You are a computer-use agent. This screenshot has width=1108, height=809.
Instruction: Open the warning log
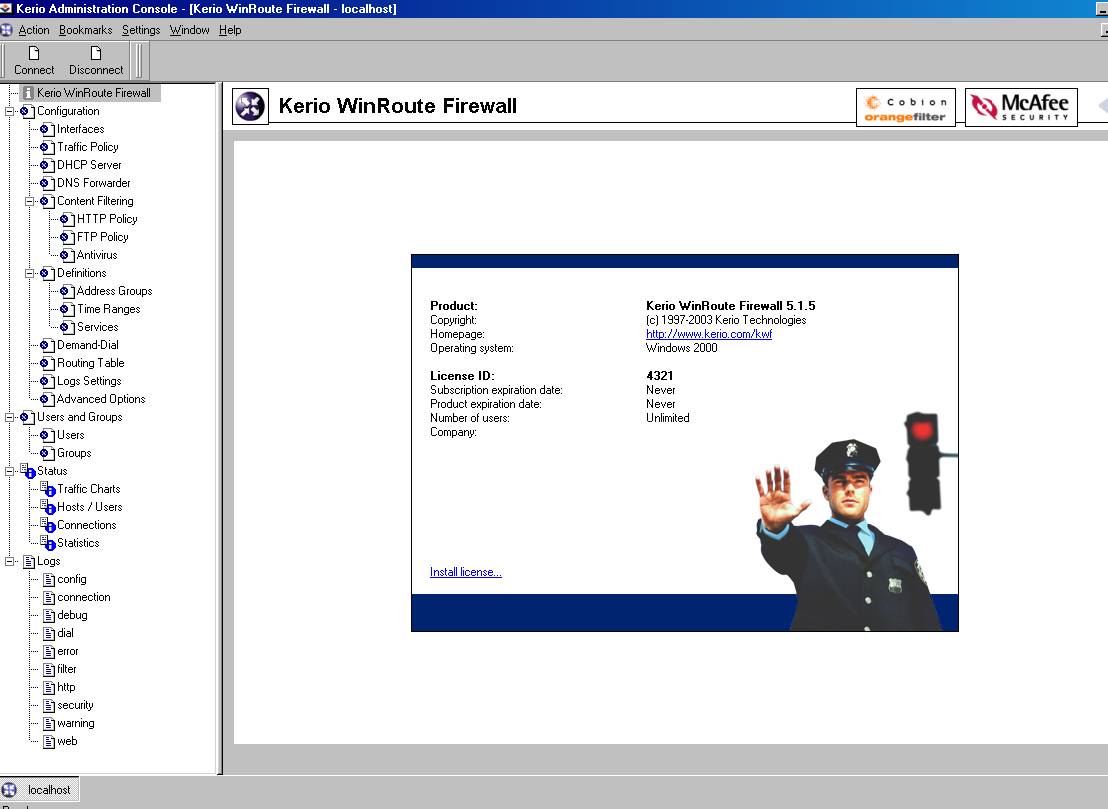[76, 724]
